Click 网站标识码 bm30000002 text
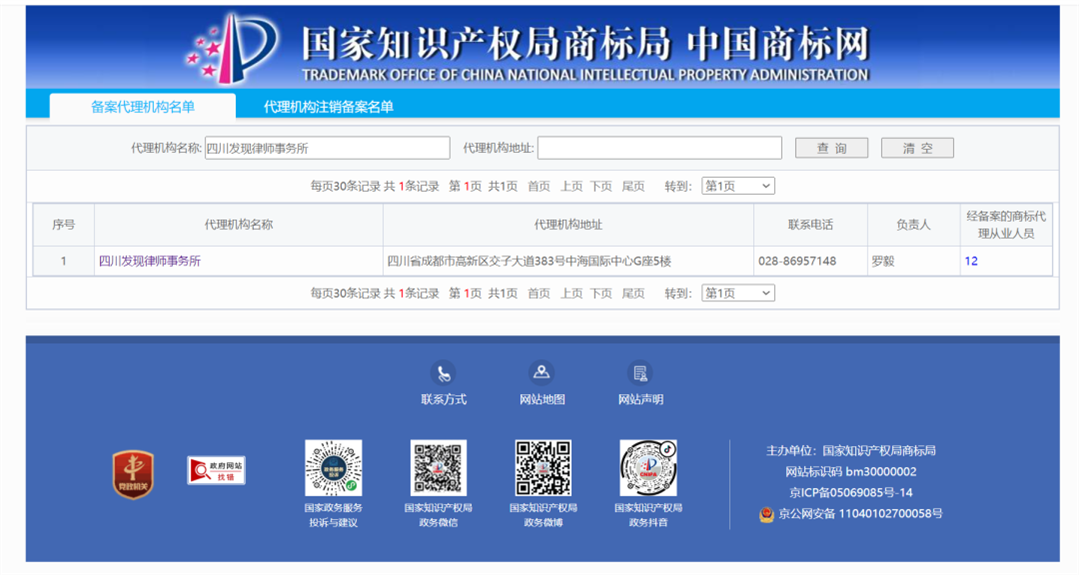The width and height of the screenshot is (1079, 575). point(851,472)
